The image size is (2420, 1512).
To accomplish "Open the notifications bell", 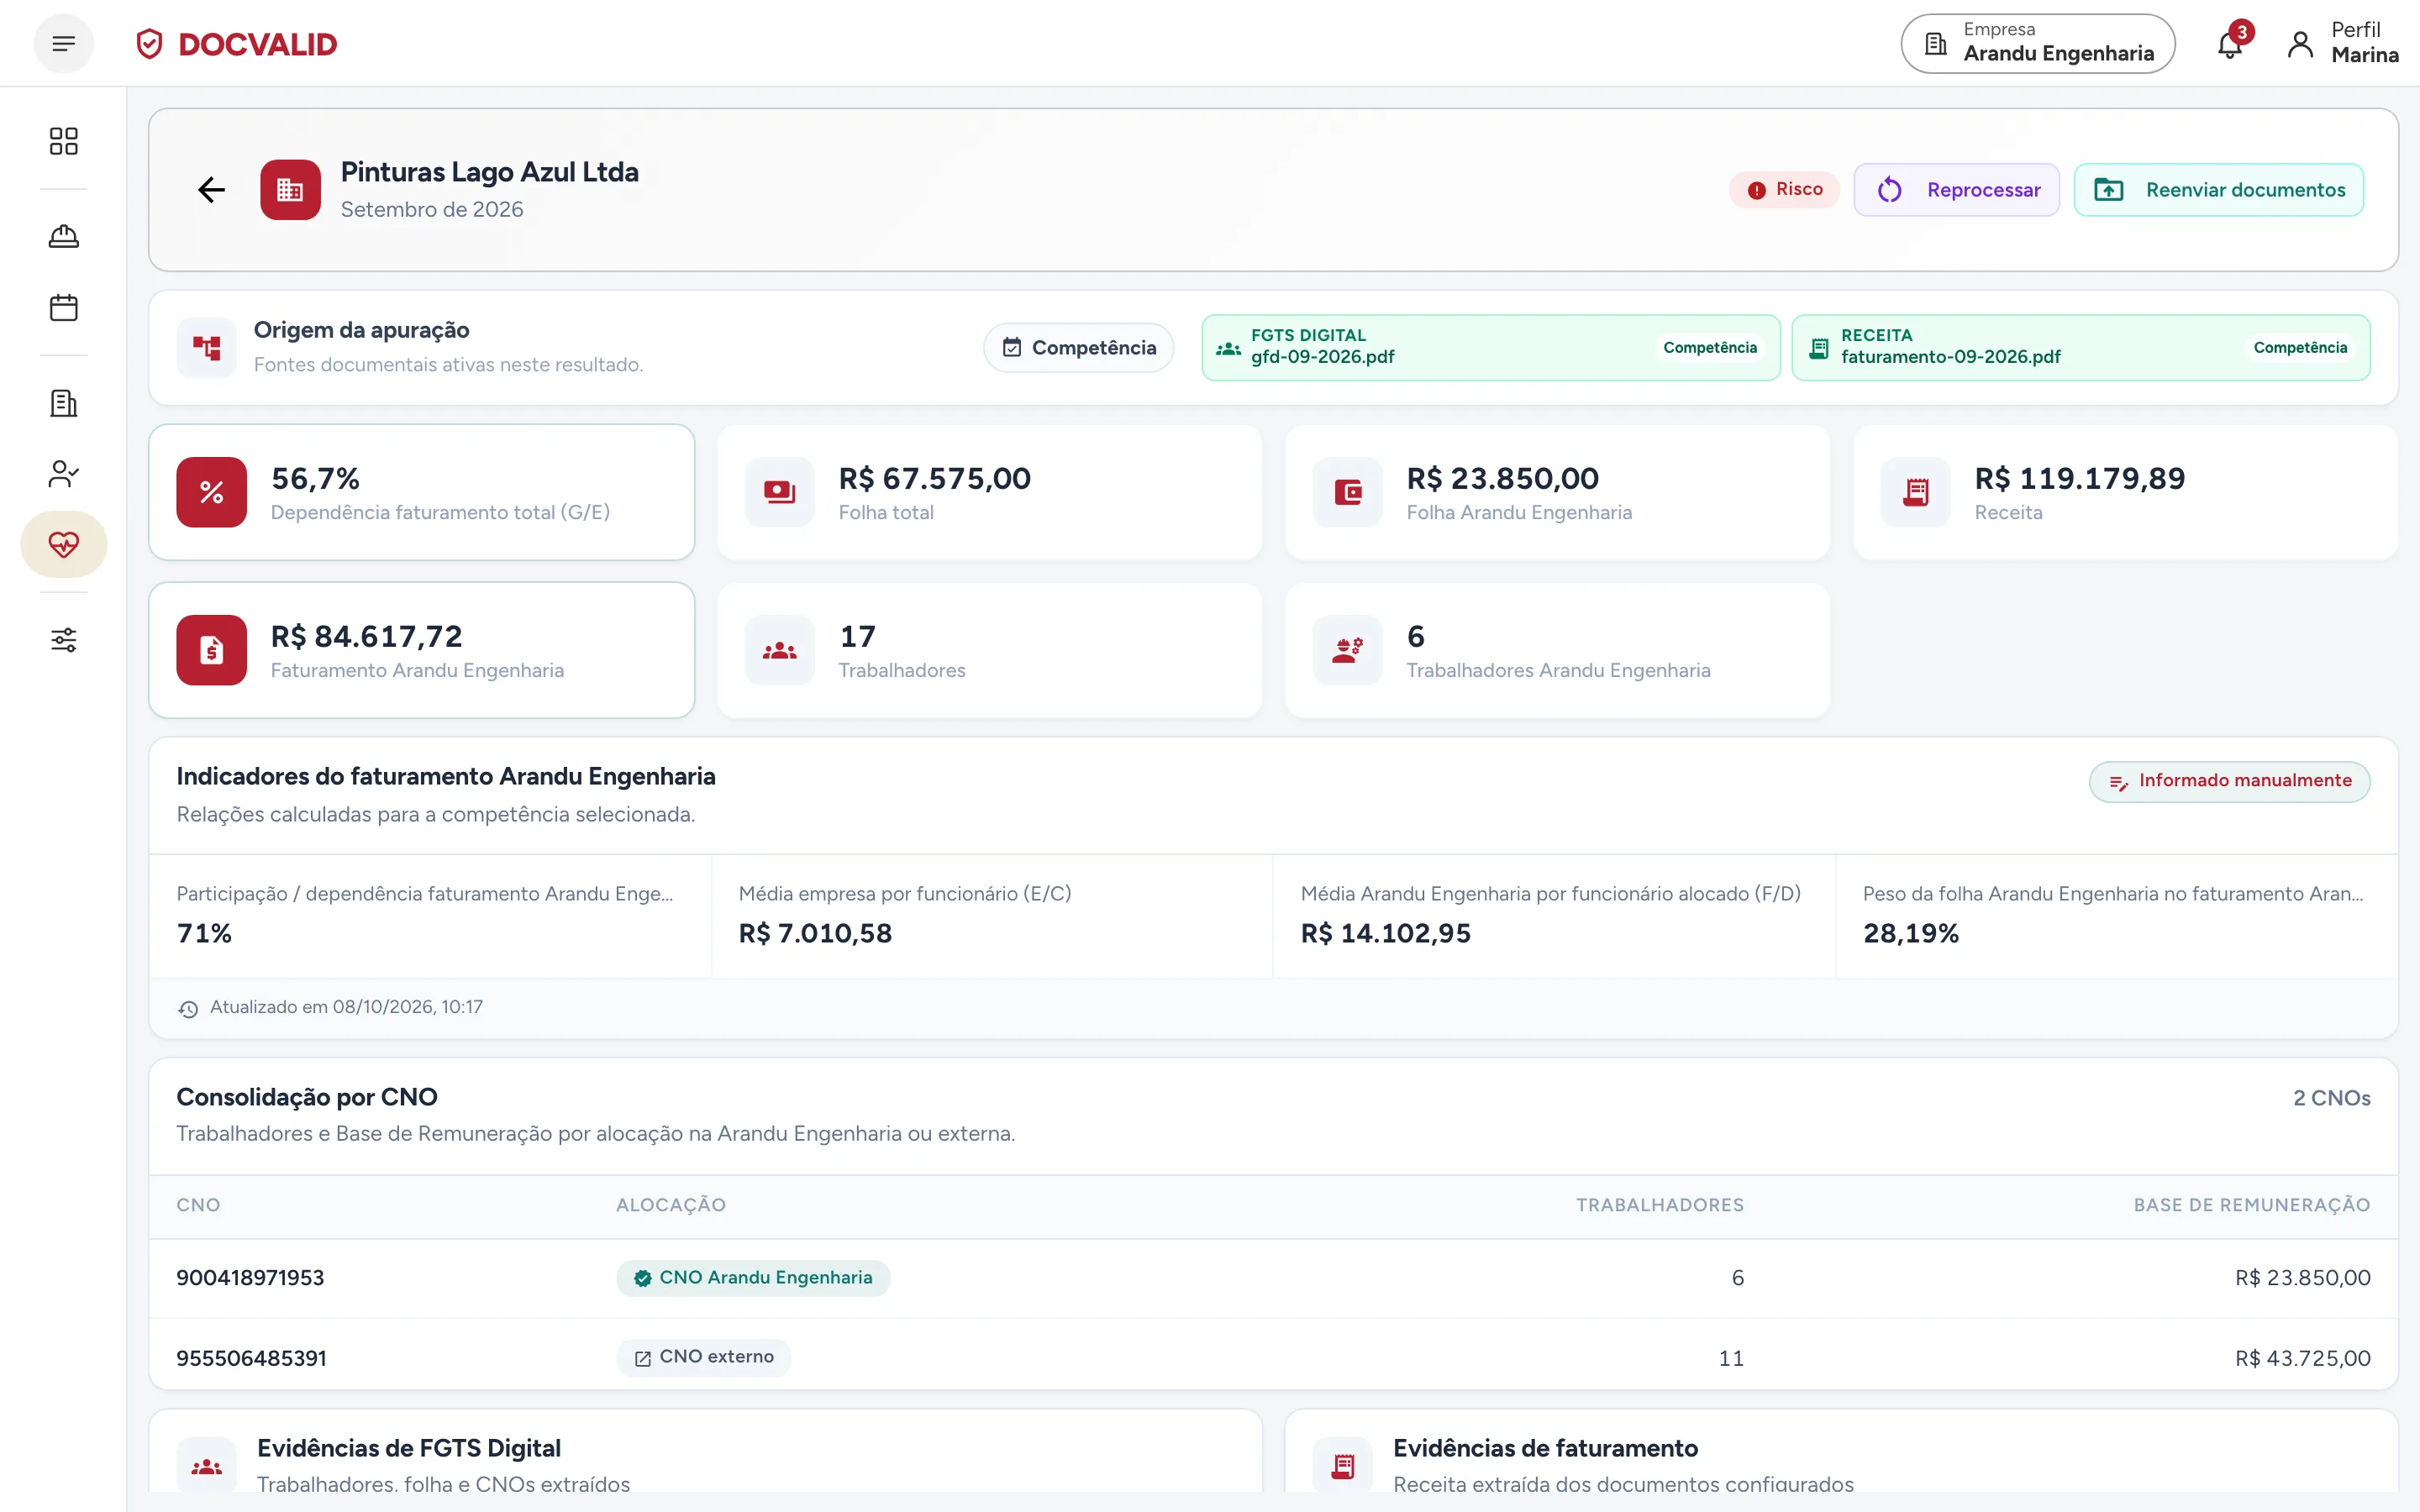I will point(2230,44).
